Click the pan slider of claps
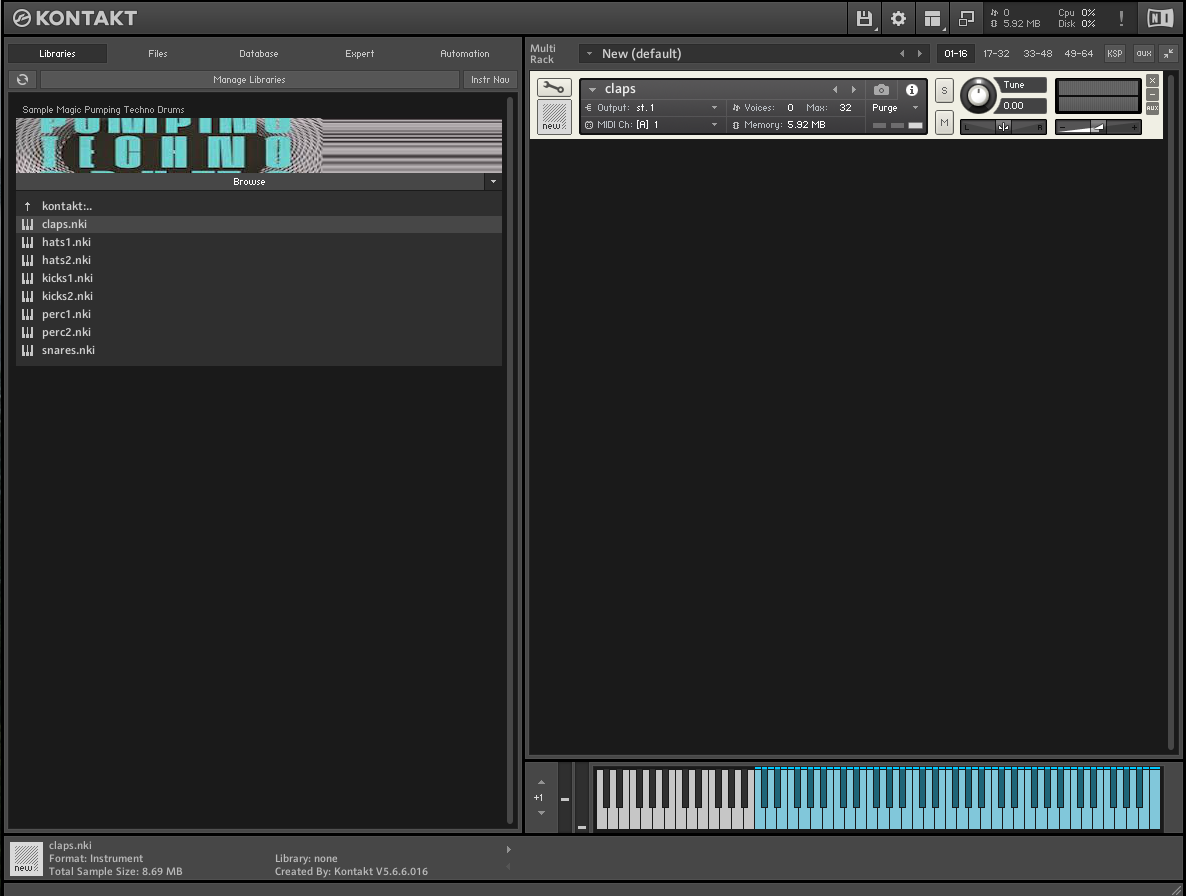 tap(1003, 127)
